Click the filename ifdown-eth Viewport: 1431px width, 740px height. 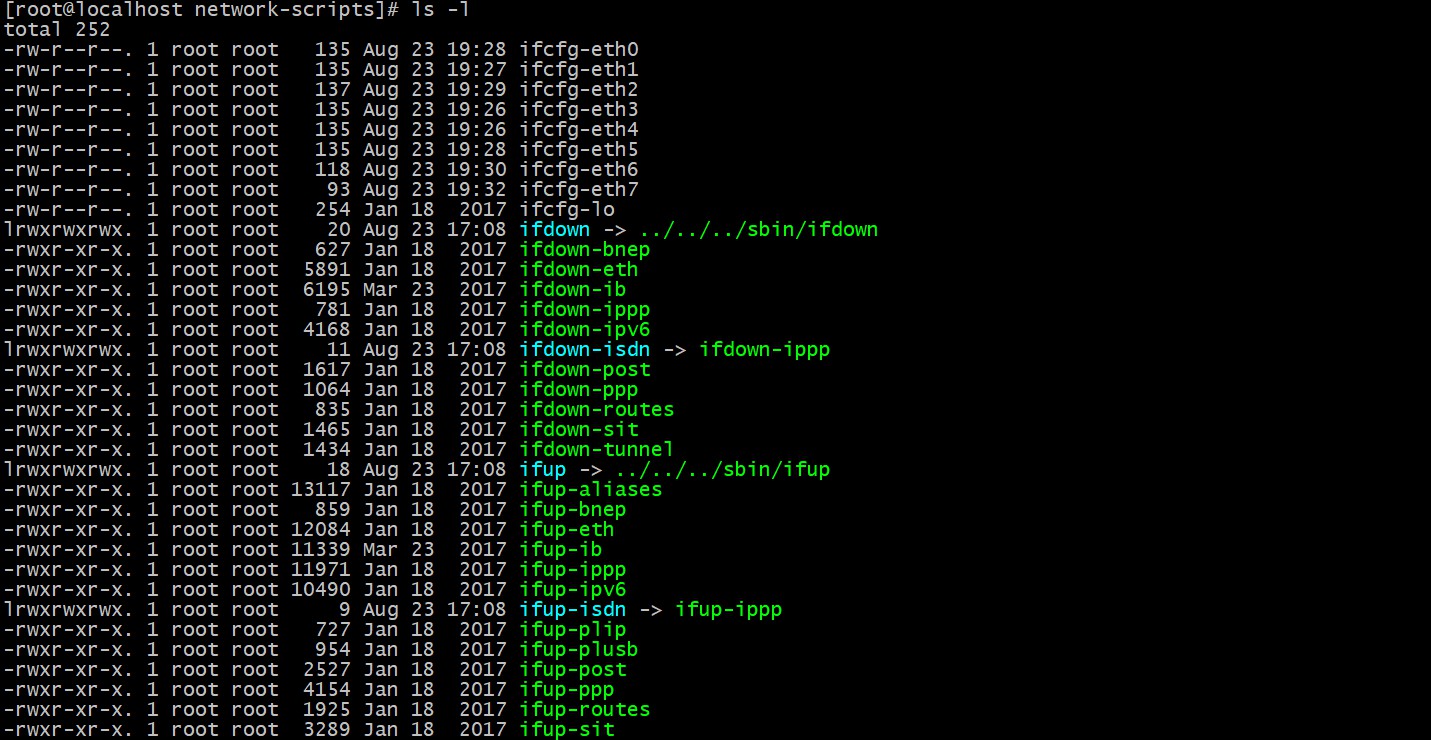[579, 270]
